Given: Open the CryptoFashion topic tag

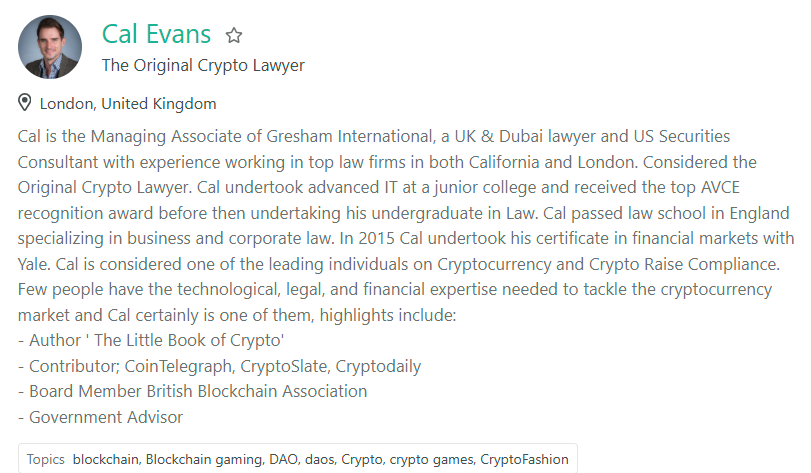Looking at the screenshot, I should (x=524, y=459).
